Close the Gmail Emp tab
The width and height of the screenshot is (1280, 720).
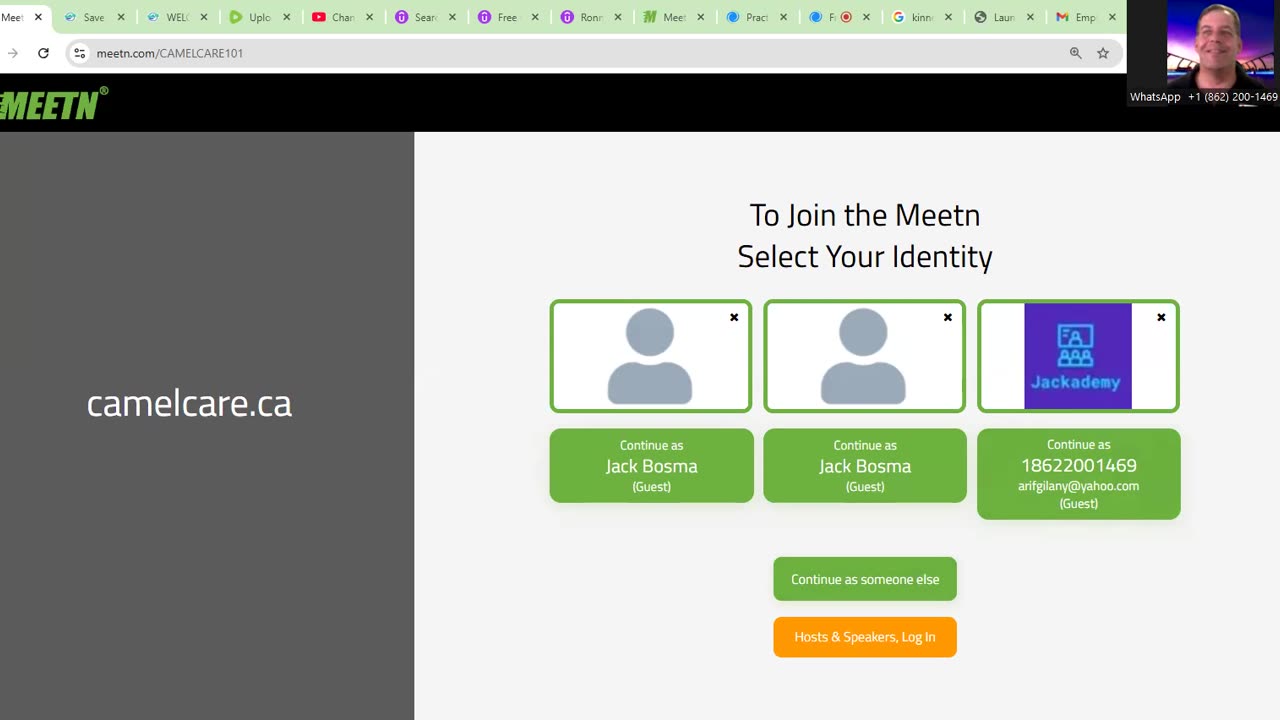pos(1112,17)
